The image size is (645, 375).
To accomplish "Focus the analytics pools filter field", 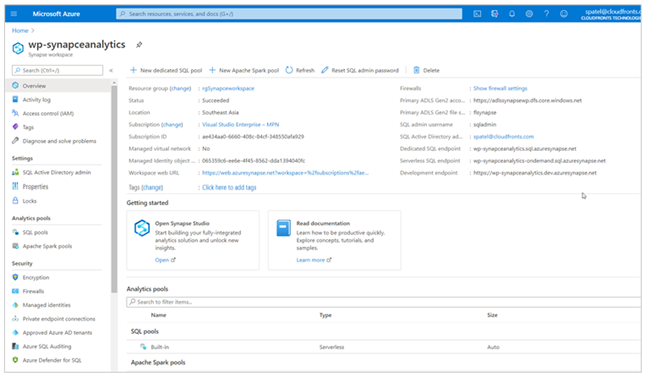I will point(383,302).
